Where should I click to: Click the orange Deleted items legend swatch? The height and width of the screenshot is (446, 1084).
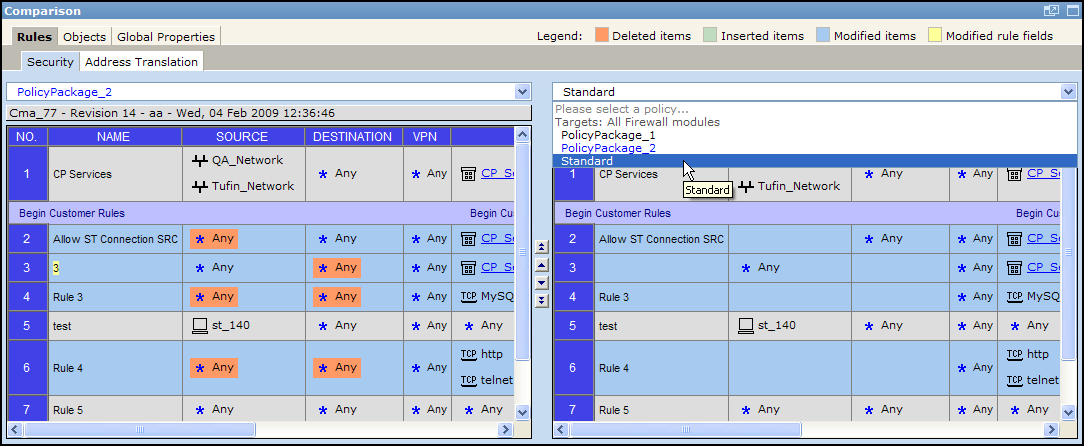click(x=600, y=36)
